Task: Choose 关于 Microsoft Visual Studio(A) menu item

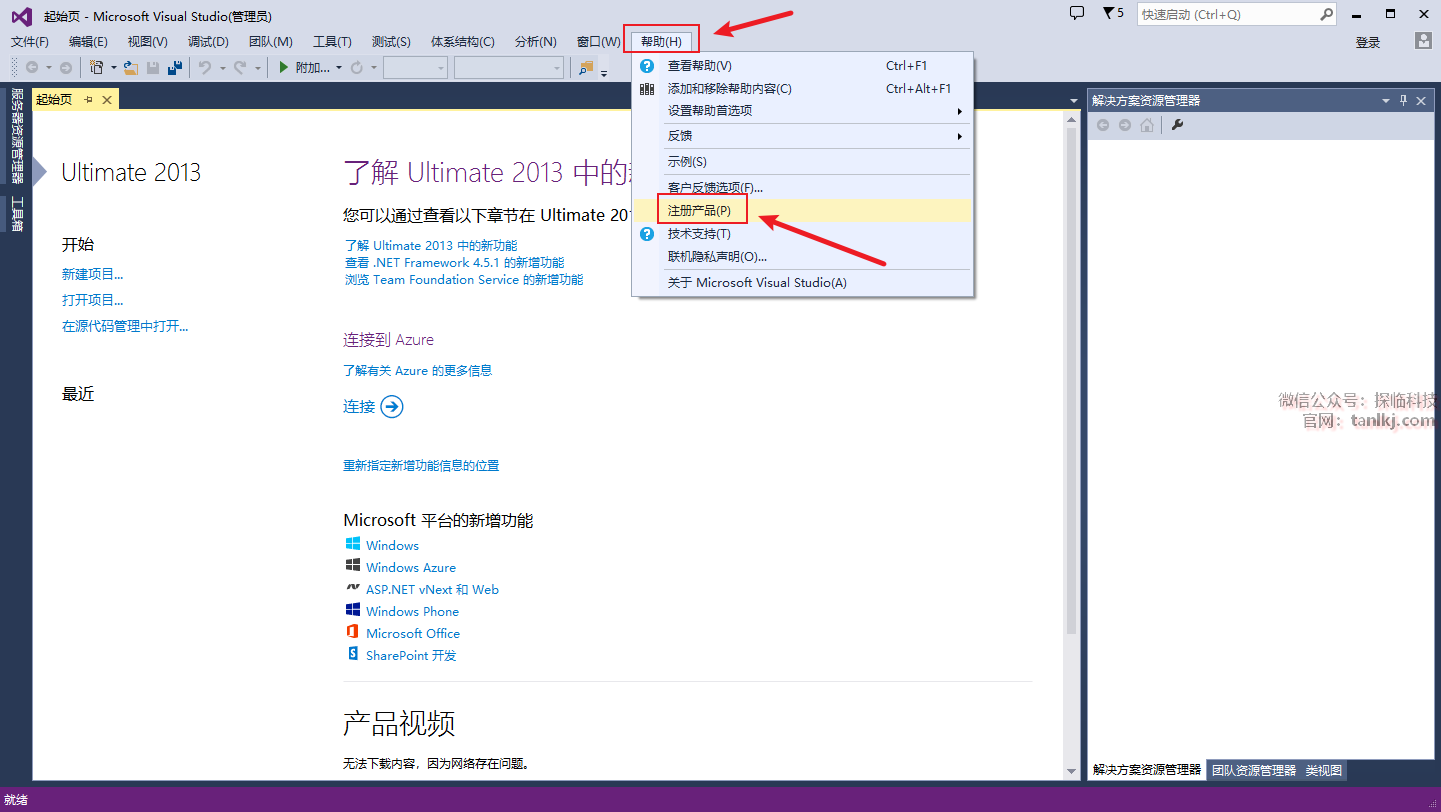Action: point(757,283)
